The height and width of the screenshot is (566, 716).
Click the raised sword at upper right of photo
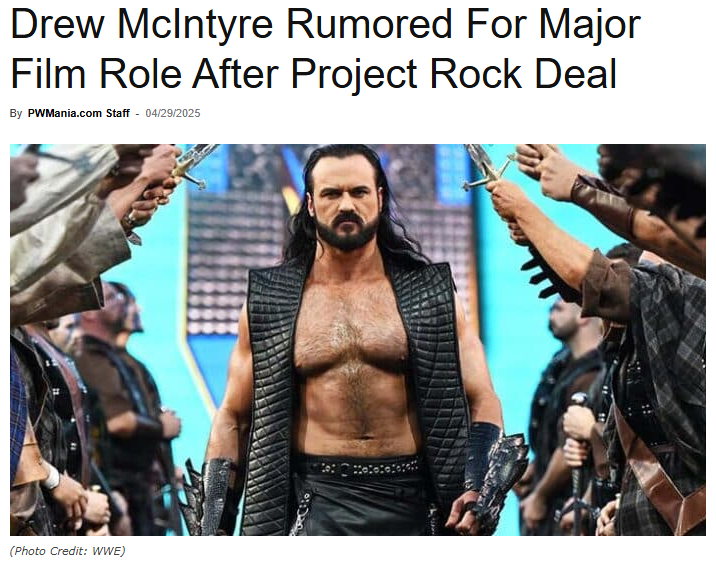pos(488,168)
